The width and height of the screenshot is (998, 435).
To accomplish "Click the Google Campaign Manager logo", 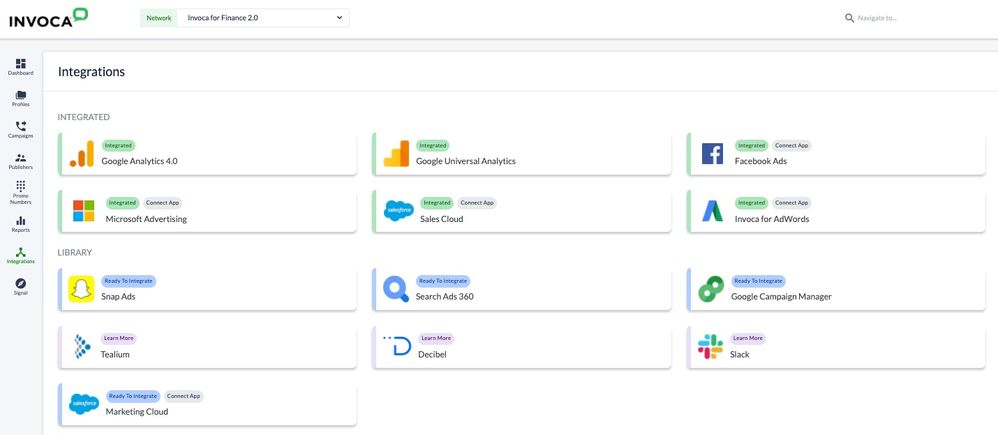I will [711, 289].
